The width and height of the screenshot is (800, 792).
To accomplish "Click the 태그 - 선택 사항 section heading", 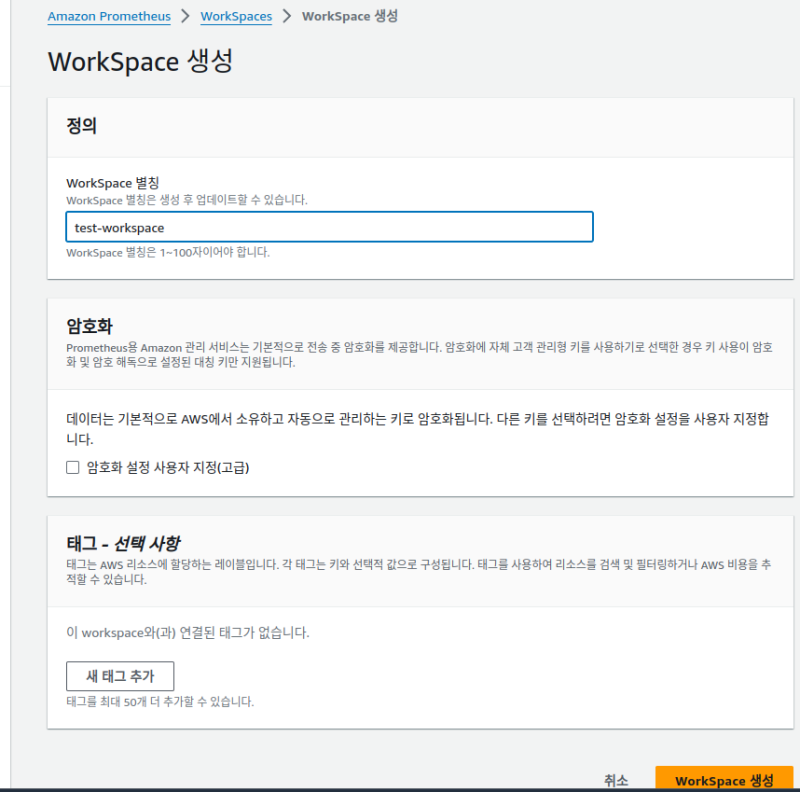I will pos(123,544).
